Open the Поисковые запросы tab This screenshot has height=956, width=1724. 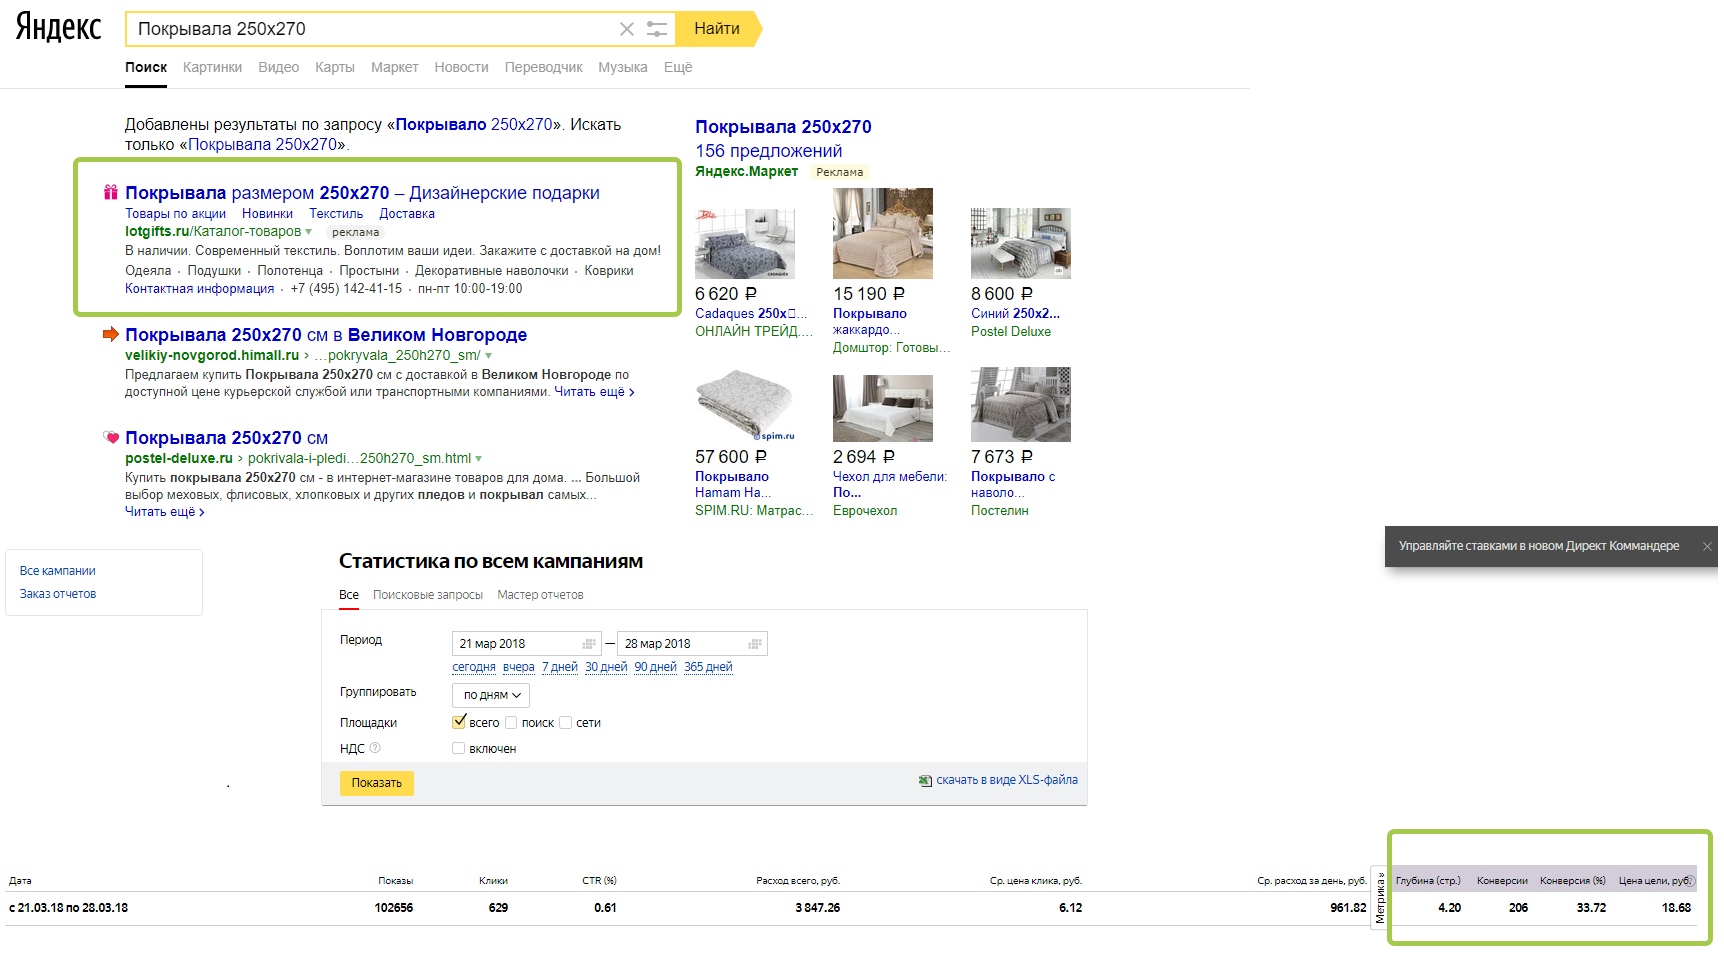click(428, 595)
